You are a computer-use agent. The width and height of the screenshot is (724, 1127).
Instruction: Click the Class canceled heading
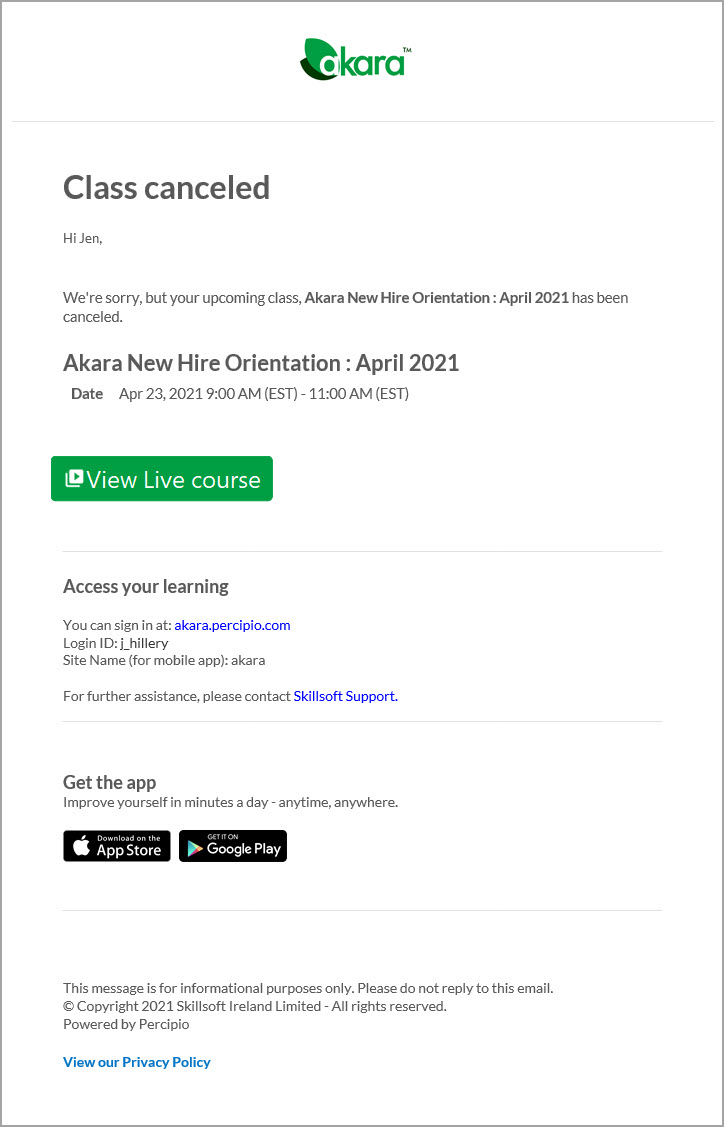166,187
